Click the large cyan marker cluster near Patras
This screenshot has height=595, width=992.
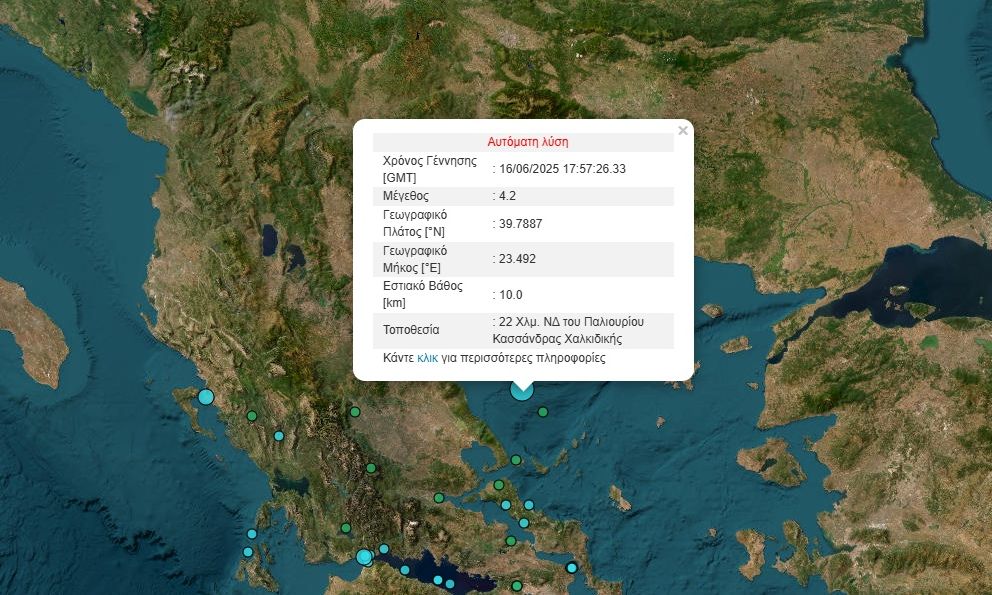(365, 557)
